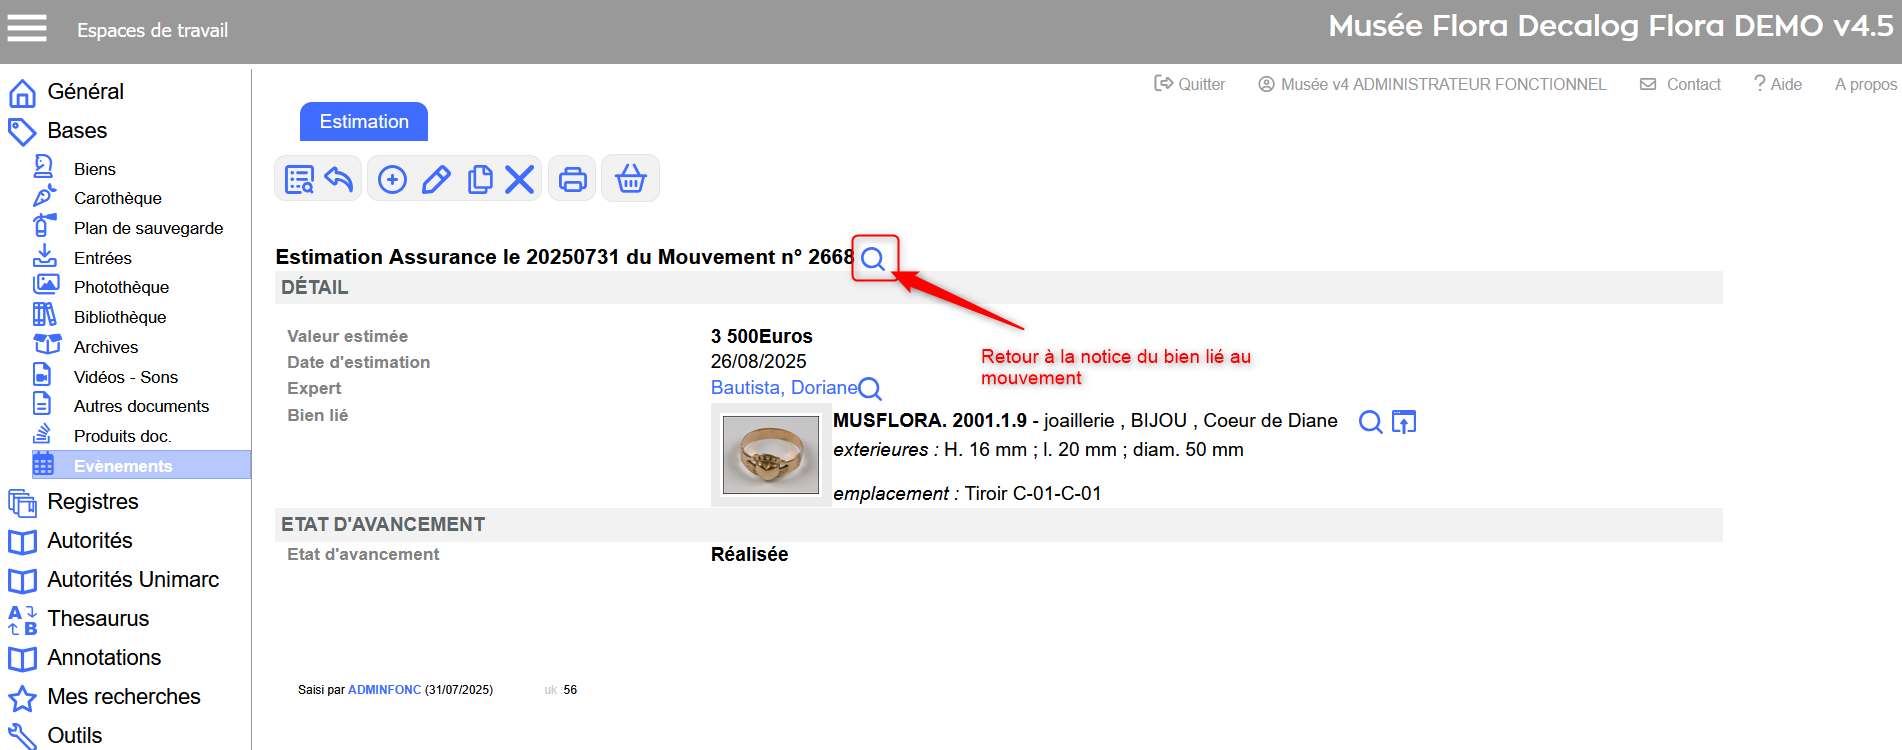Open magnifier next to Mouvement n° 2668

click(x=873, y=259)
